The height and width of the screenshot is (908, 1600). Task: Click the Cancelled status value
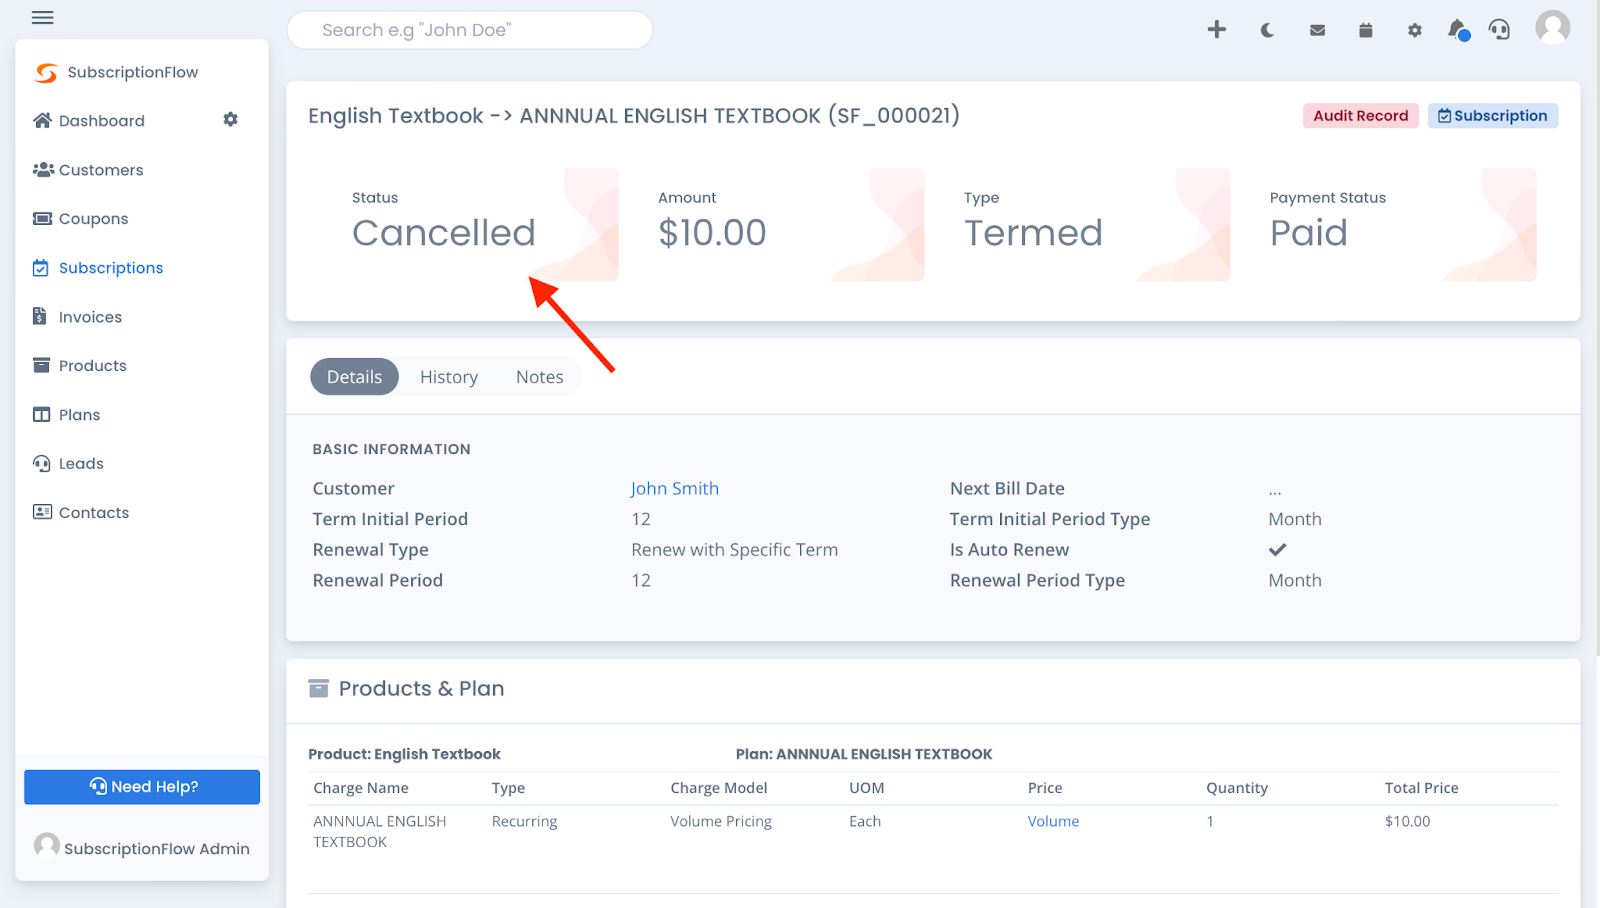pyautogui.click(x=444, y=233)
